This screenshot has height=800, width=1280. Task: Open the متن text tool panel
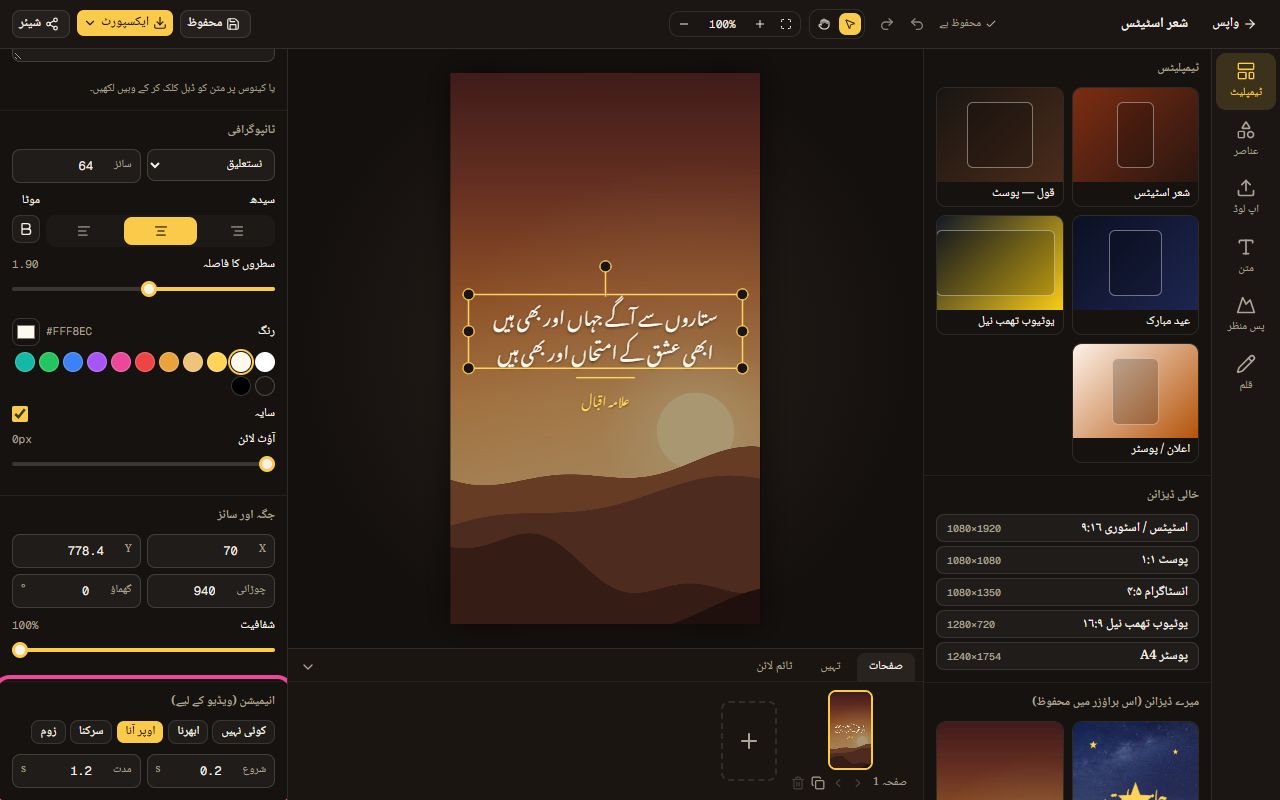pos(1245,255)
